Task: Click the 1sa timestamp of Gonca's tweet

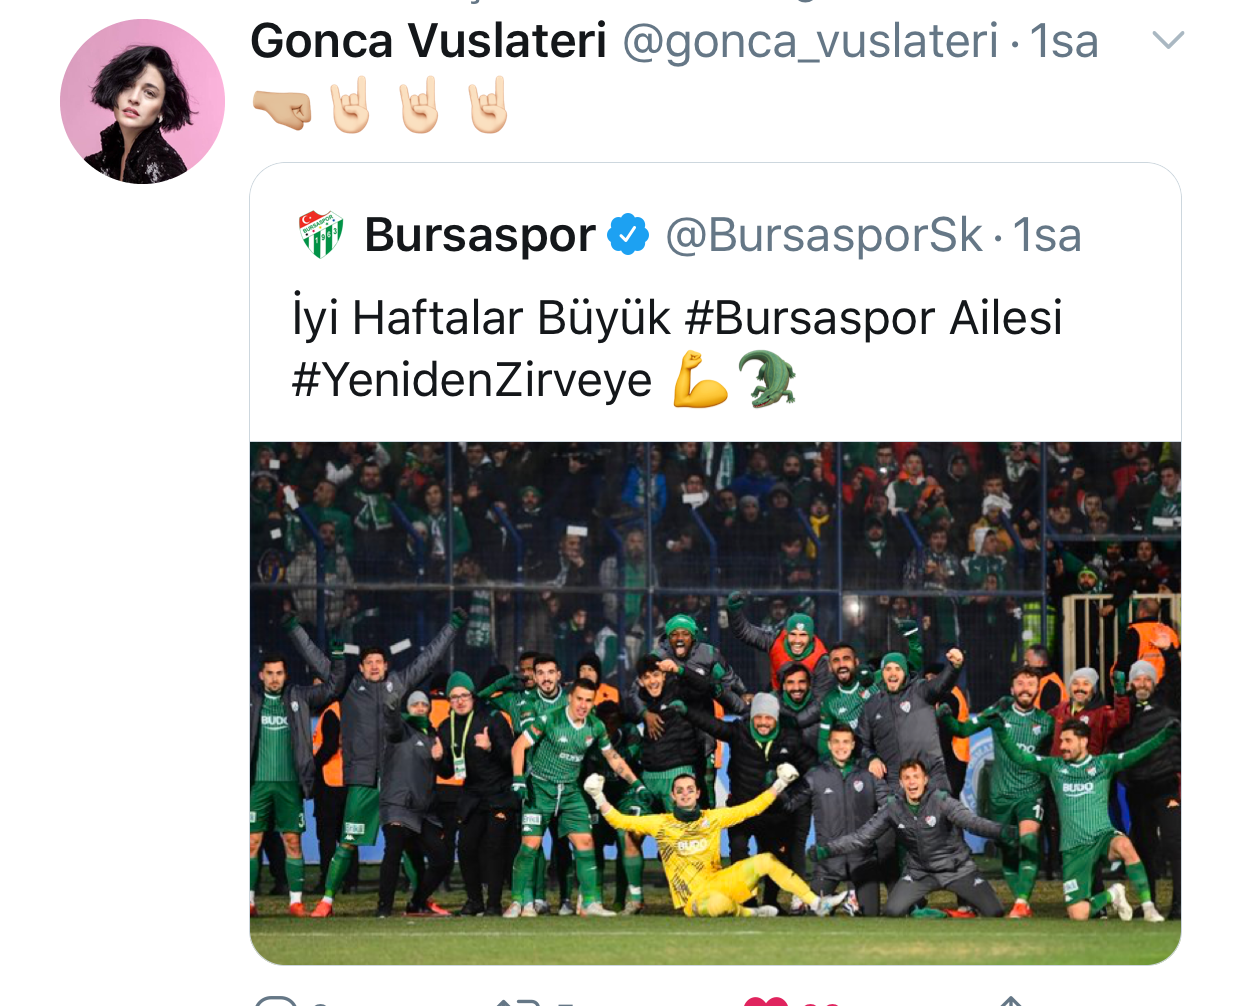Action: tap(1064, 42)
